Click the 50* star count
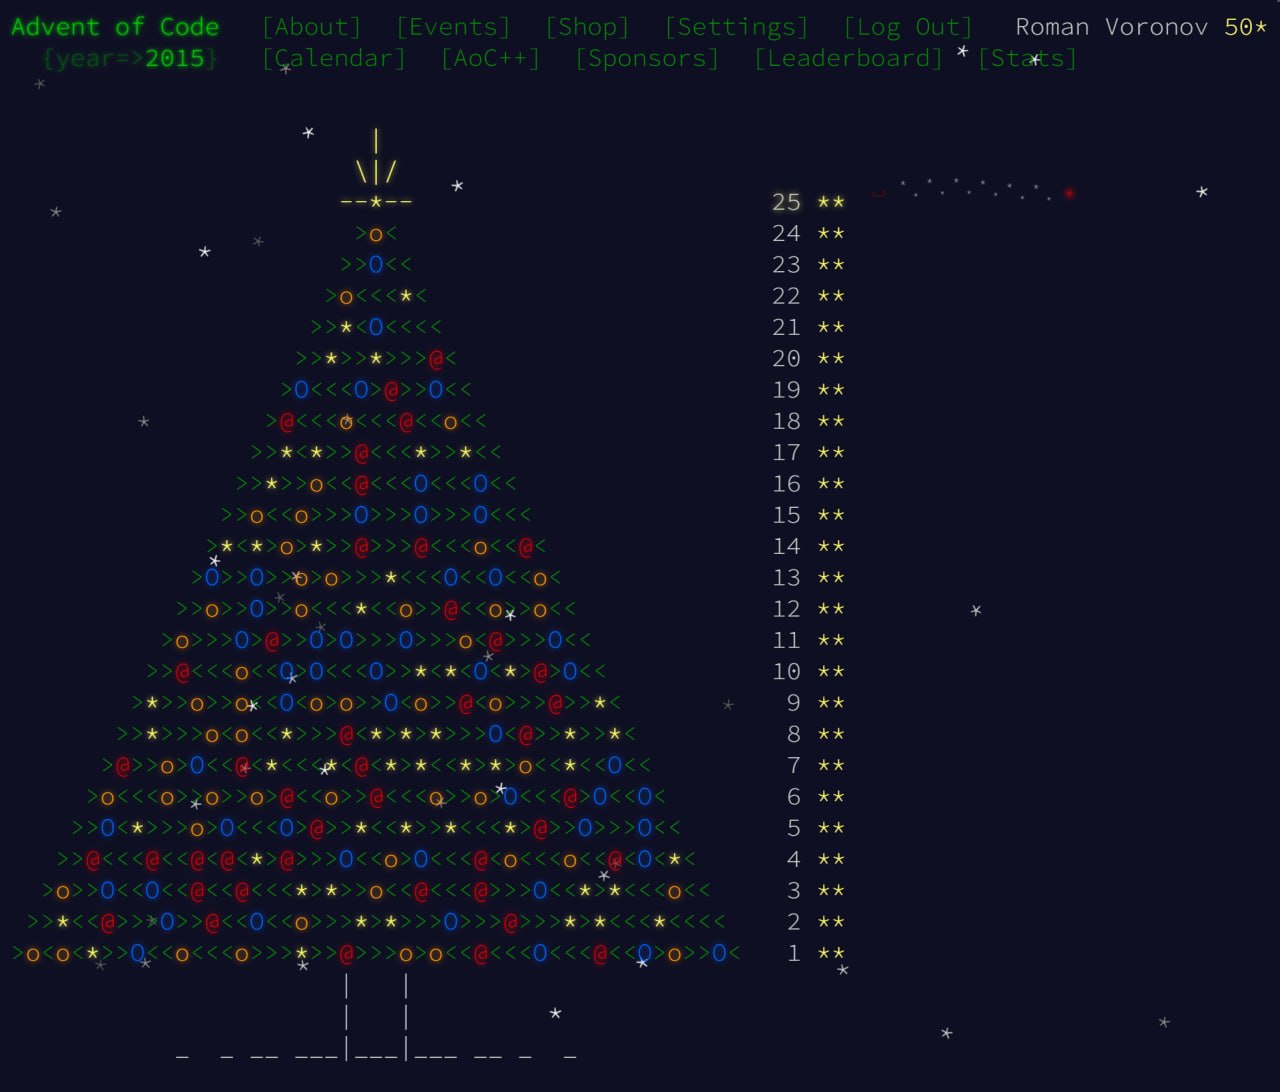The height and width of the screenshot is (1092, 1280). click(x=1246, y=27)
